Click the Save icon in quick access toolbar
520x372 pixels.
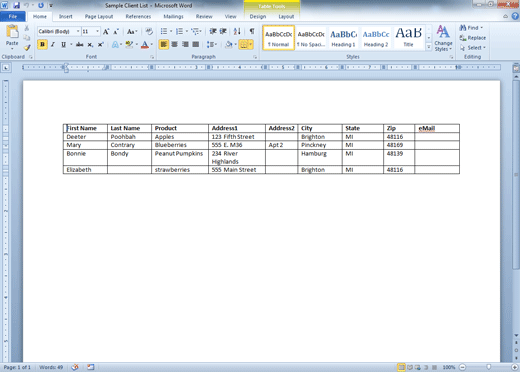[16, 5]
